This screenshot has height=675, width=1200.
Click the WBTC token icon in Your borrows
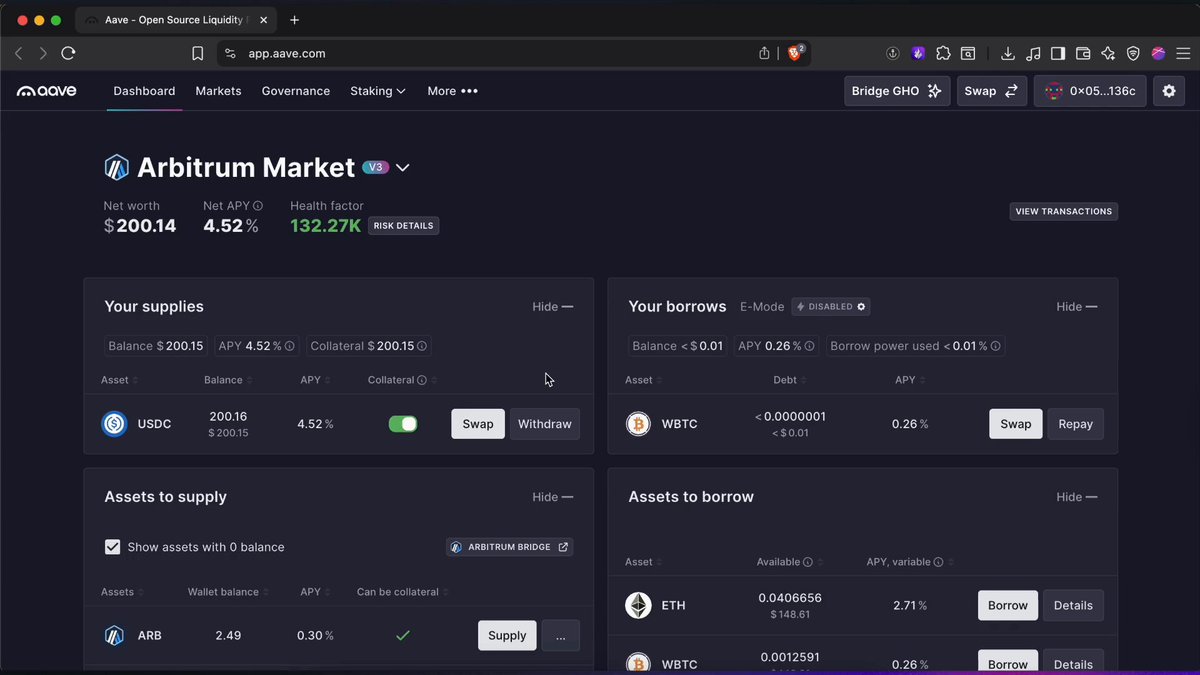[x=638, y=424]
